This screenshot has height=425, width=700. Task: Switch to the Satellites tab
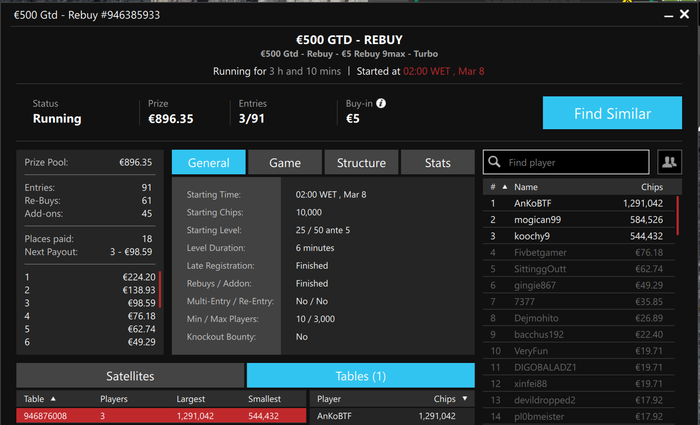coord(130,376)
